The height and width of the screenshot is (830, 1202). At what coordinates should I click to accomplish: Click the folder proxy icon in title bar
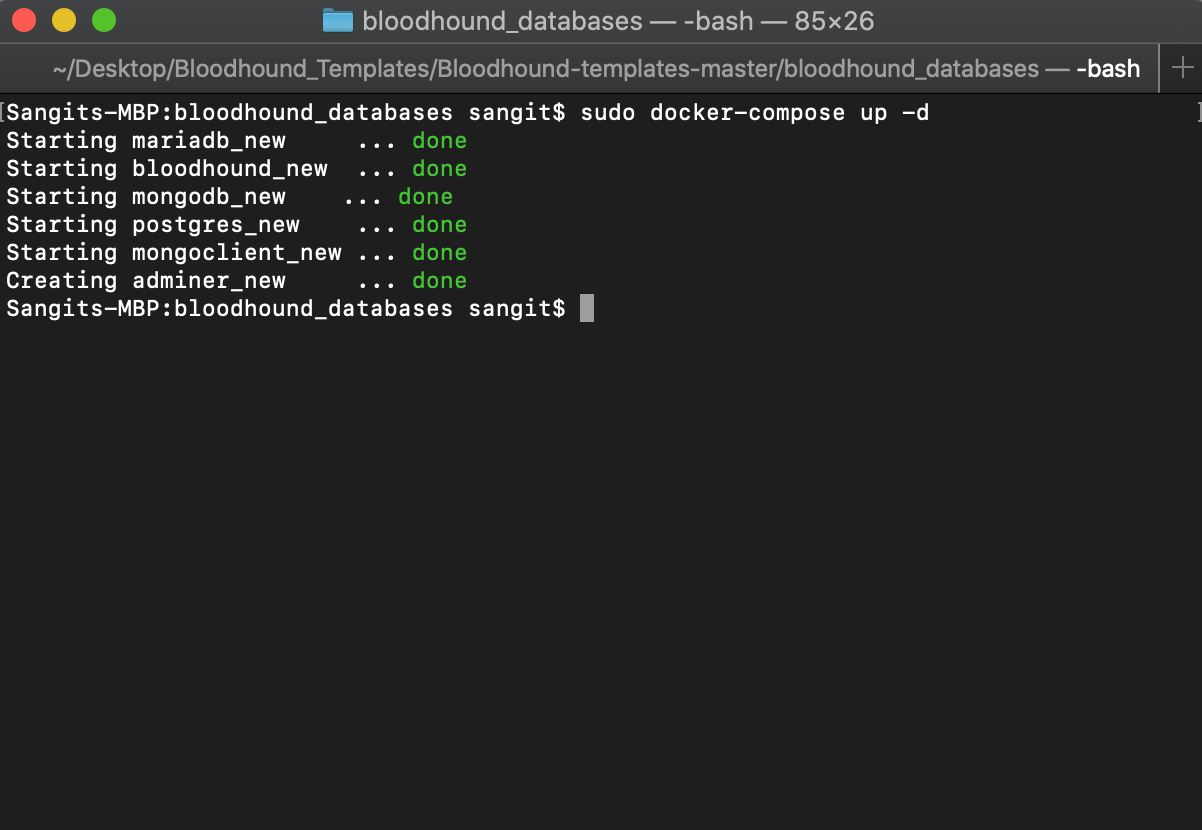coord(338,21)
